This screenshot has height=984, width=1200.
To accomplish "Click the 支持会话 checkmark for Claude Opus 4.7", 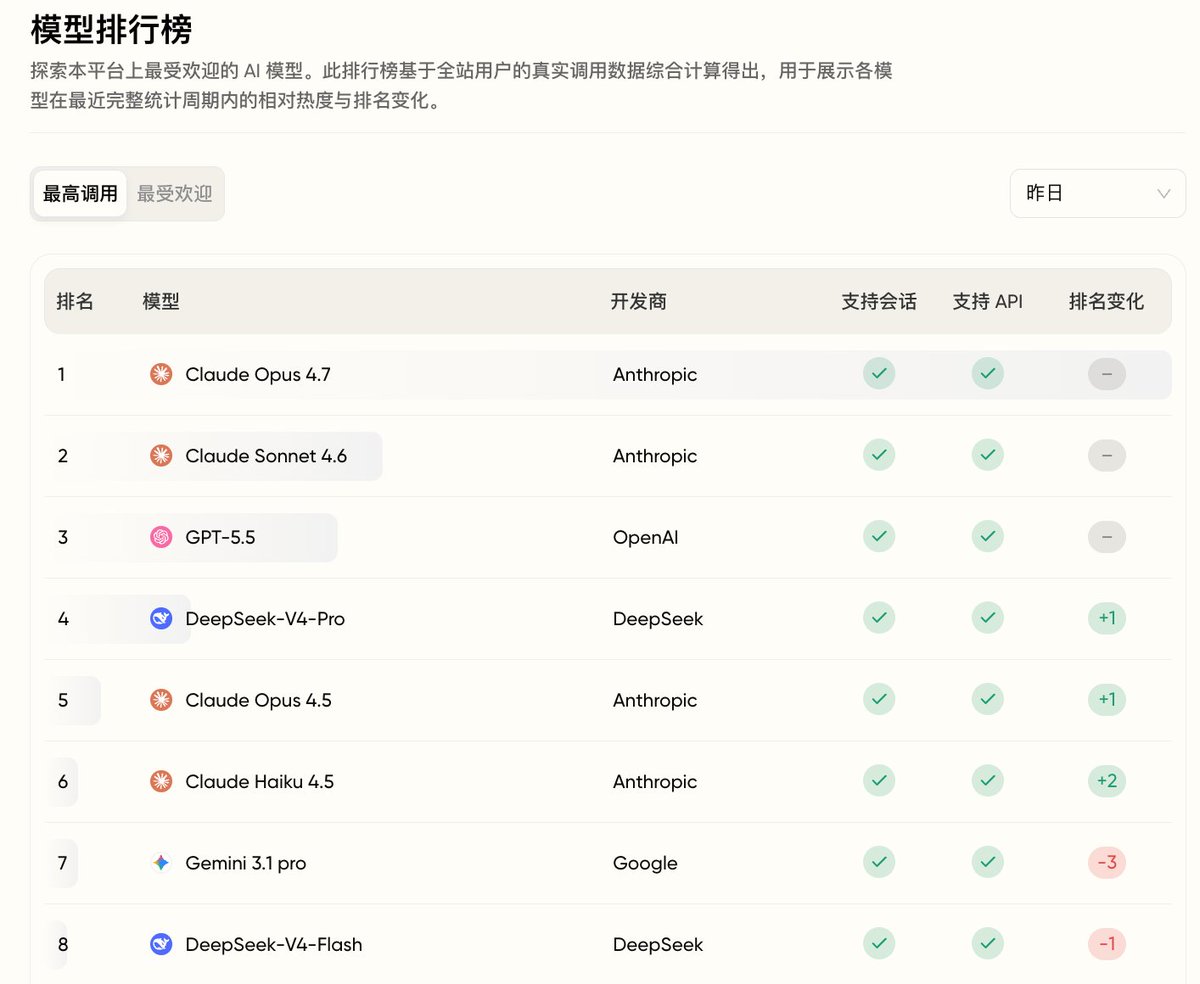I will tap(879, 374).
